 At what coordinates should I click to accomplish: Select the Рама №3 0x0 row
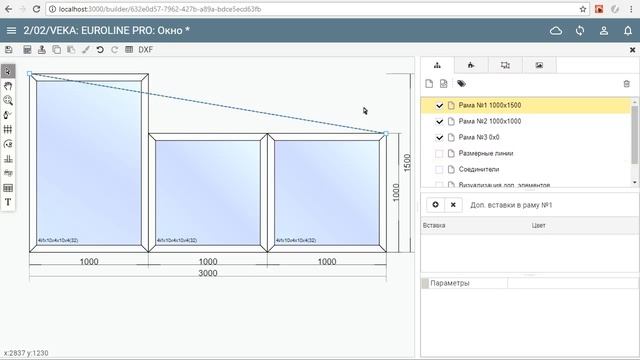526,137
